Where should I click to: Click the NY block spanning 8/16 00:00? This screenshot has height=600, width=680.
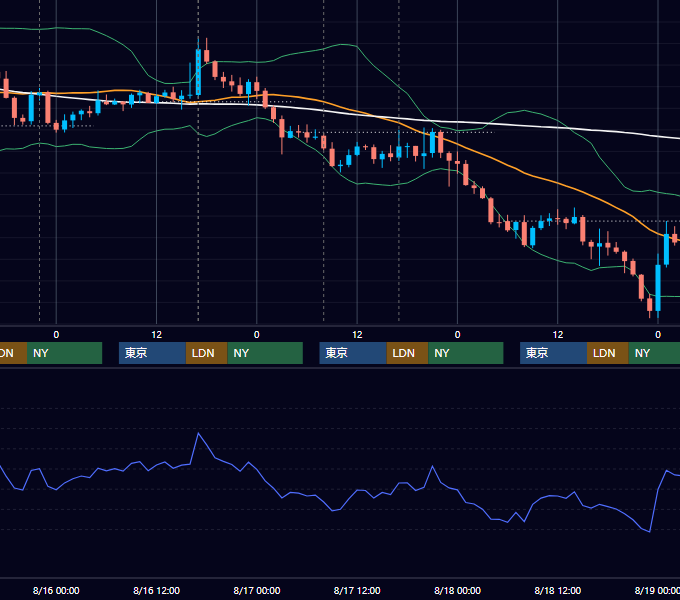[64, 353]
